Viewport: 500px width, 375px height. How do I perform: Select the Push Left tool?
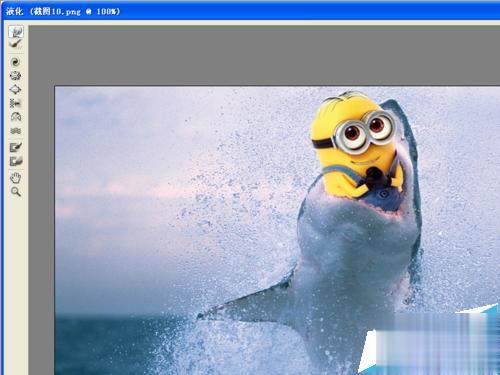tap(15, 103)
